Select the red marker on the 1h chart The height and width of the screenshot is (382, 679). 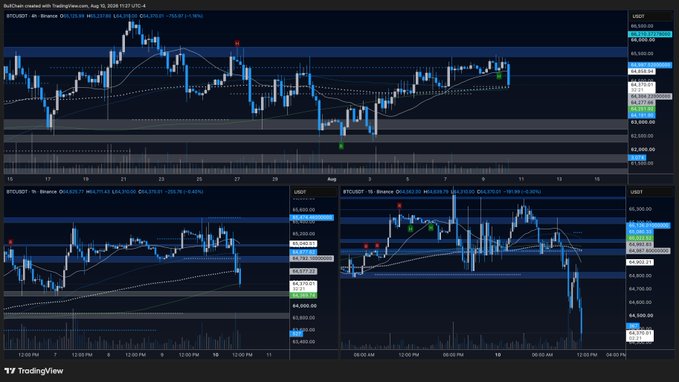click(x=10, y=243)
